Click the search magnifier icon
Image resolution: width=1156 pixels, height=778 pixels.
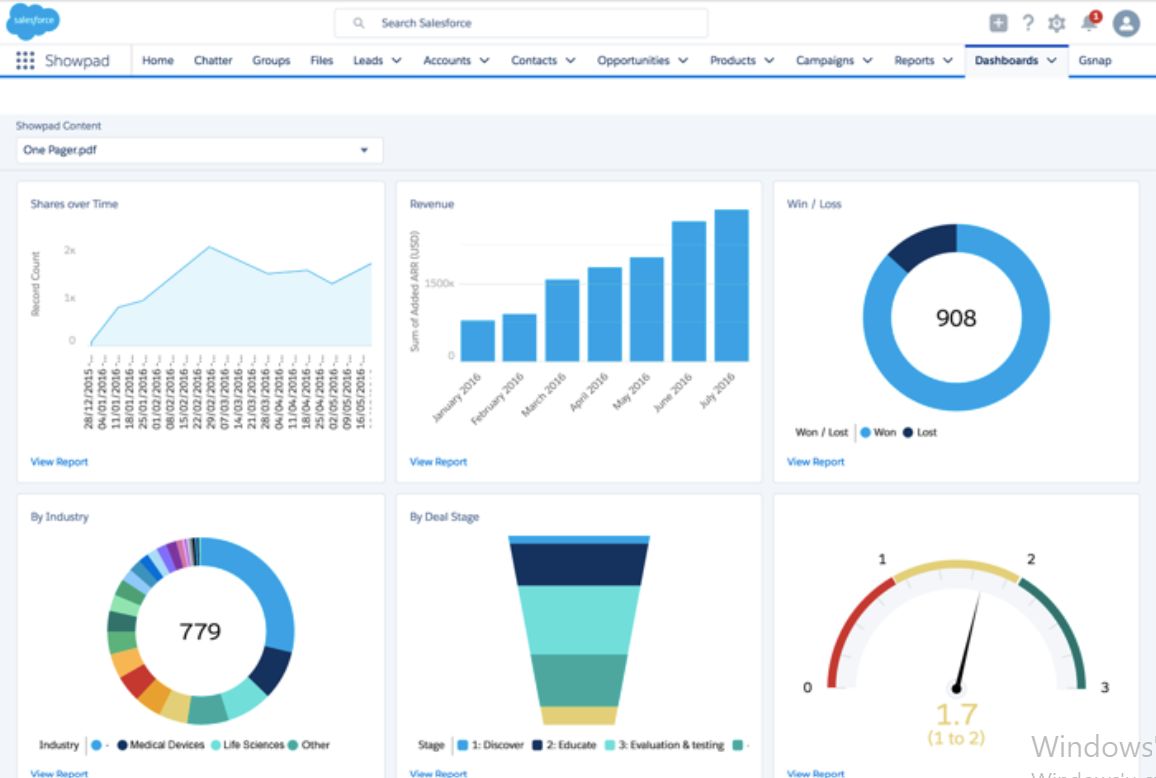tap(357, 23)
